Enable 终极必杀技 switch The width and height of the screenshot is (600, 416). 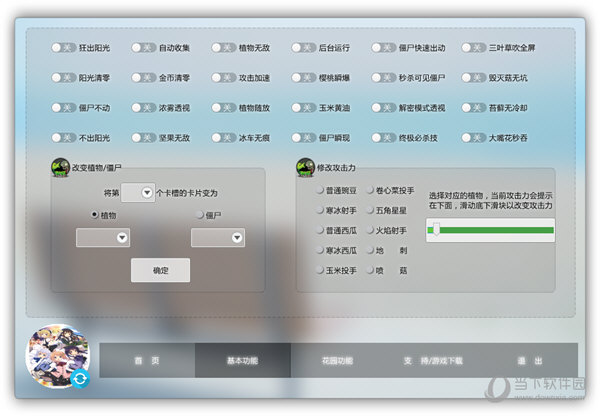[384, 137]
